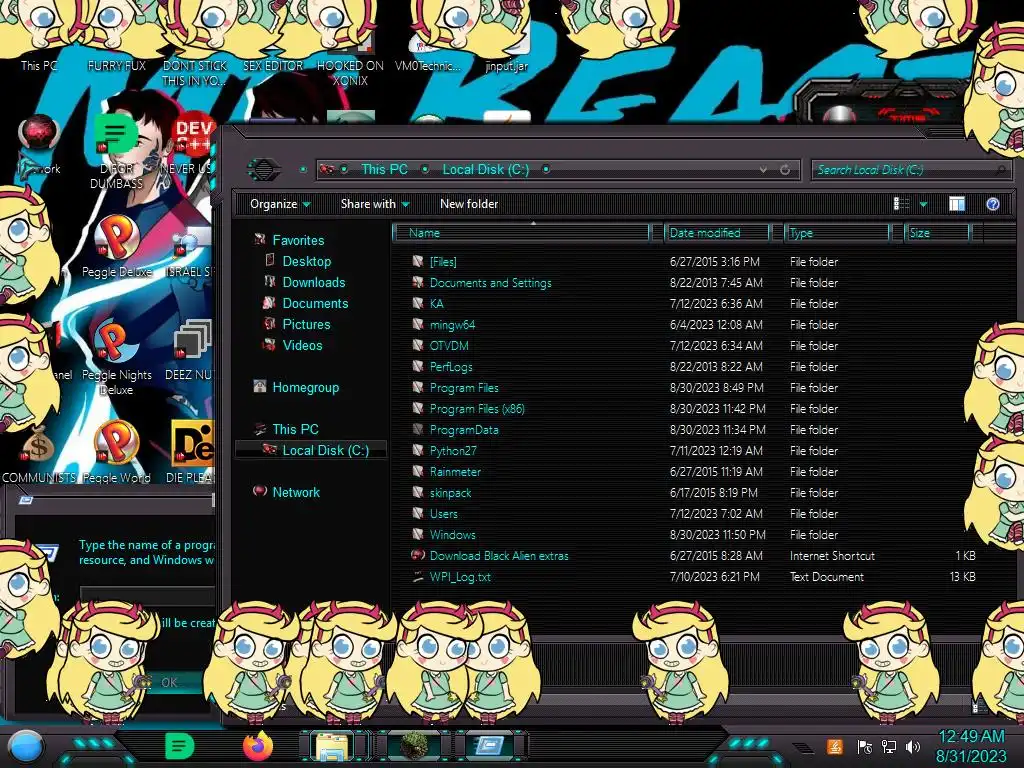1024x768 pixels.
Task: Select the WPI_Log.txt file
Action: click(x=460, y=577)
